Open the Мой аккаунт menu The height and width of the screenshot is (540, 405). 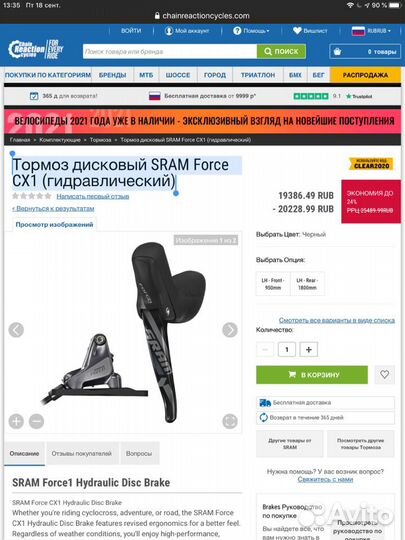pyautogui.click(x=187, y=31)
